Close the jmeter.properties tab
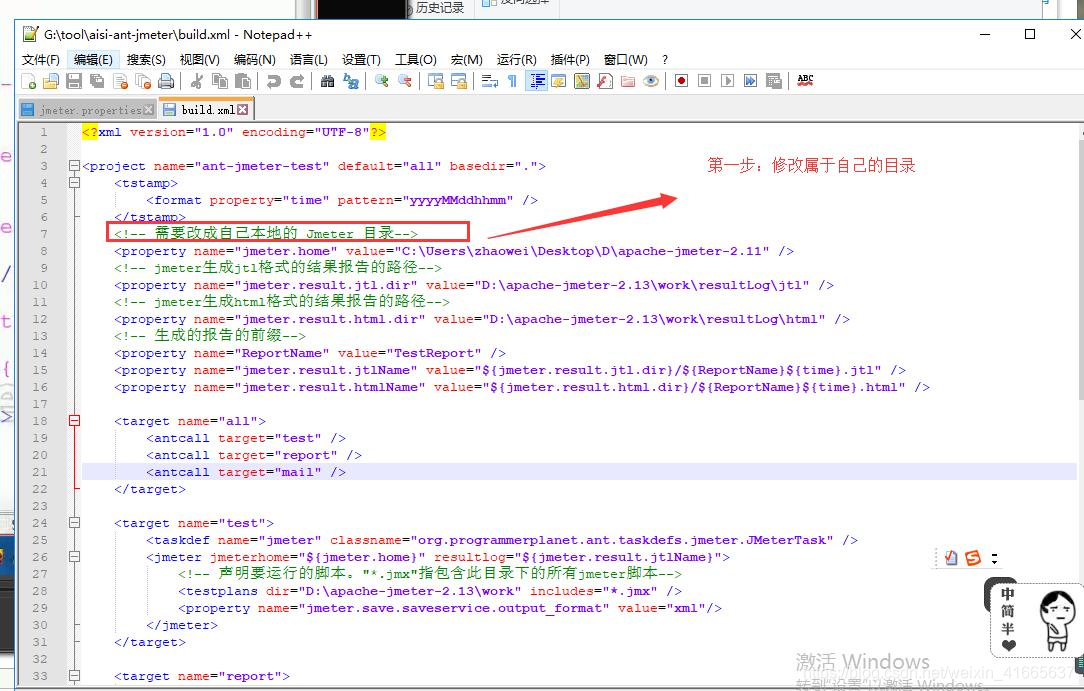The height and width of the screenshot is (691, 1084). point(148,110)
